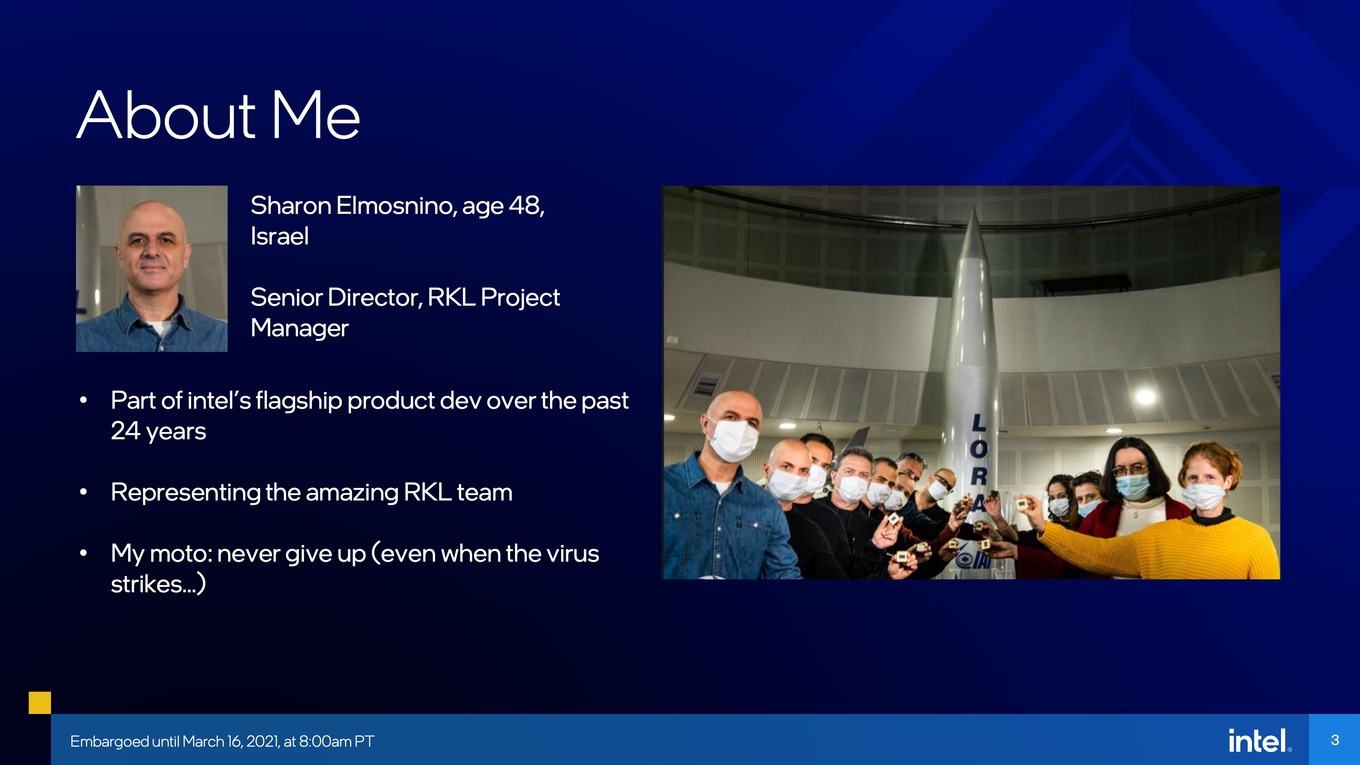Select the speaker headshot photo
Viewport: 1360px width, 765px height.
152,268
